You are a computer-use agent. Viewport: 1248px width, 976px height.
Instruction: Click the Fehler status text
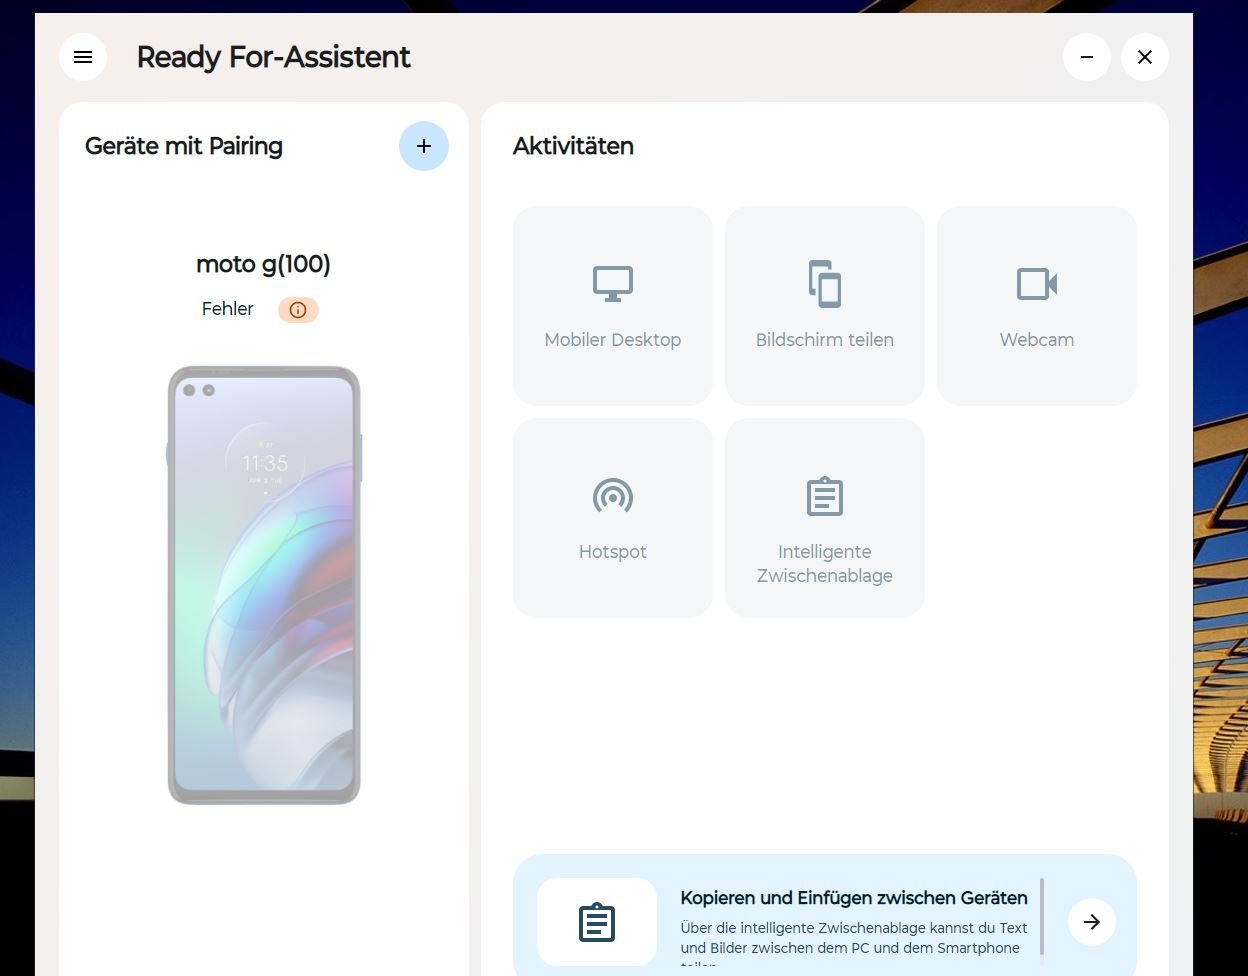[228, 309]
